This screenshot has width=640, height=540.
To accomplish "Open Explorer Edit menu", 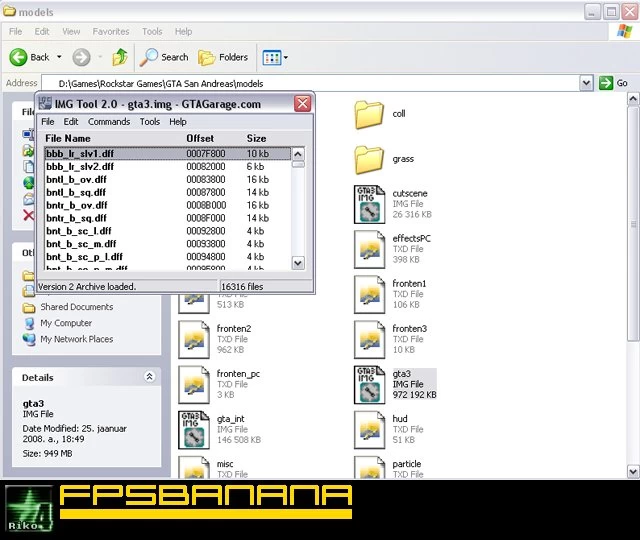I will (x=42, y=31).
